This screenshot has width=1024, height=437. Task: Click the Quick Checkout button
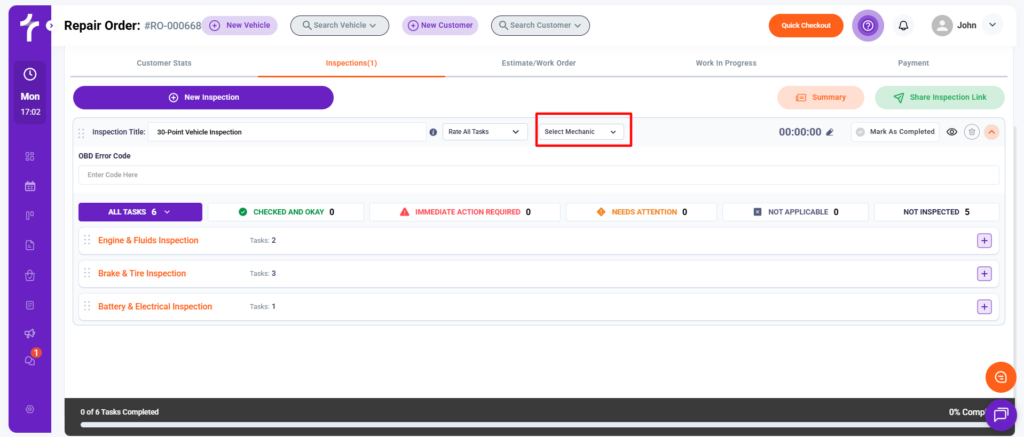click(x=806, y=25)
